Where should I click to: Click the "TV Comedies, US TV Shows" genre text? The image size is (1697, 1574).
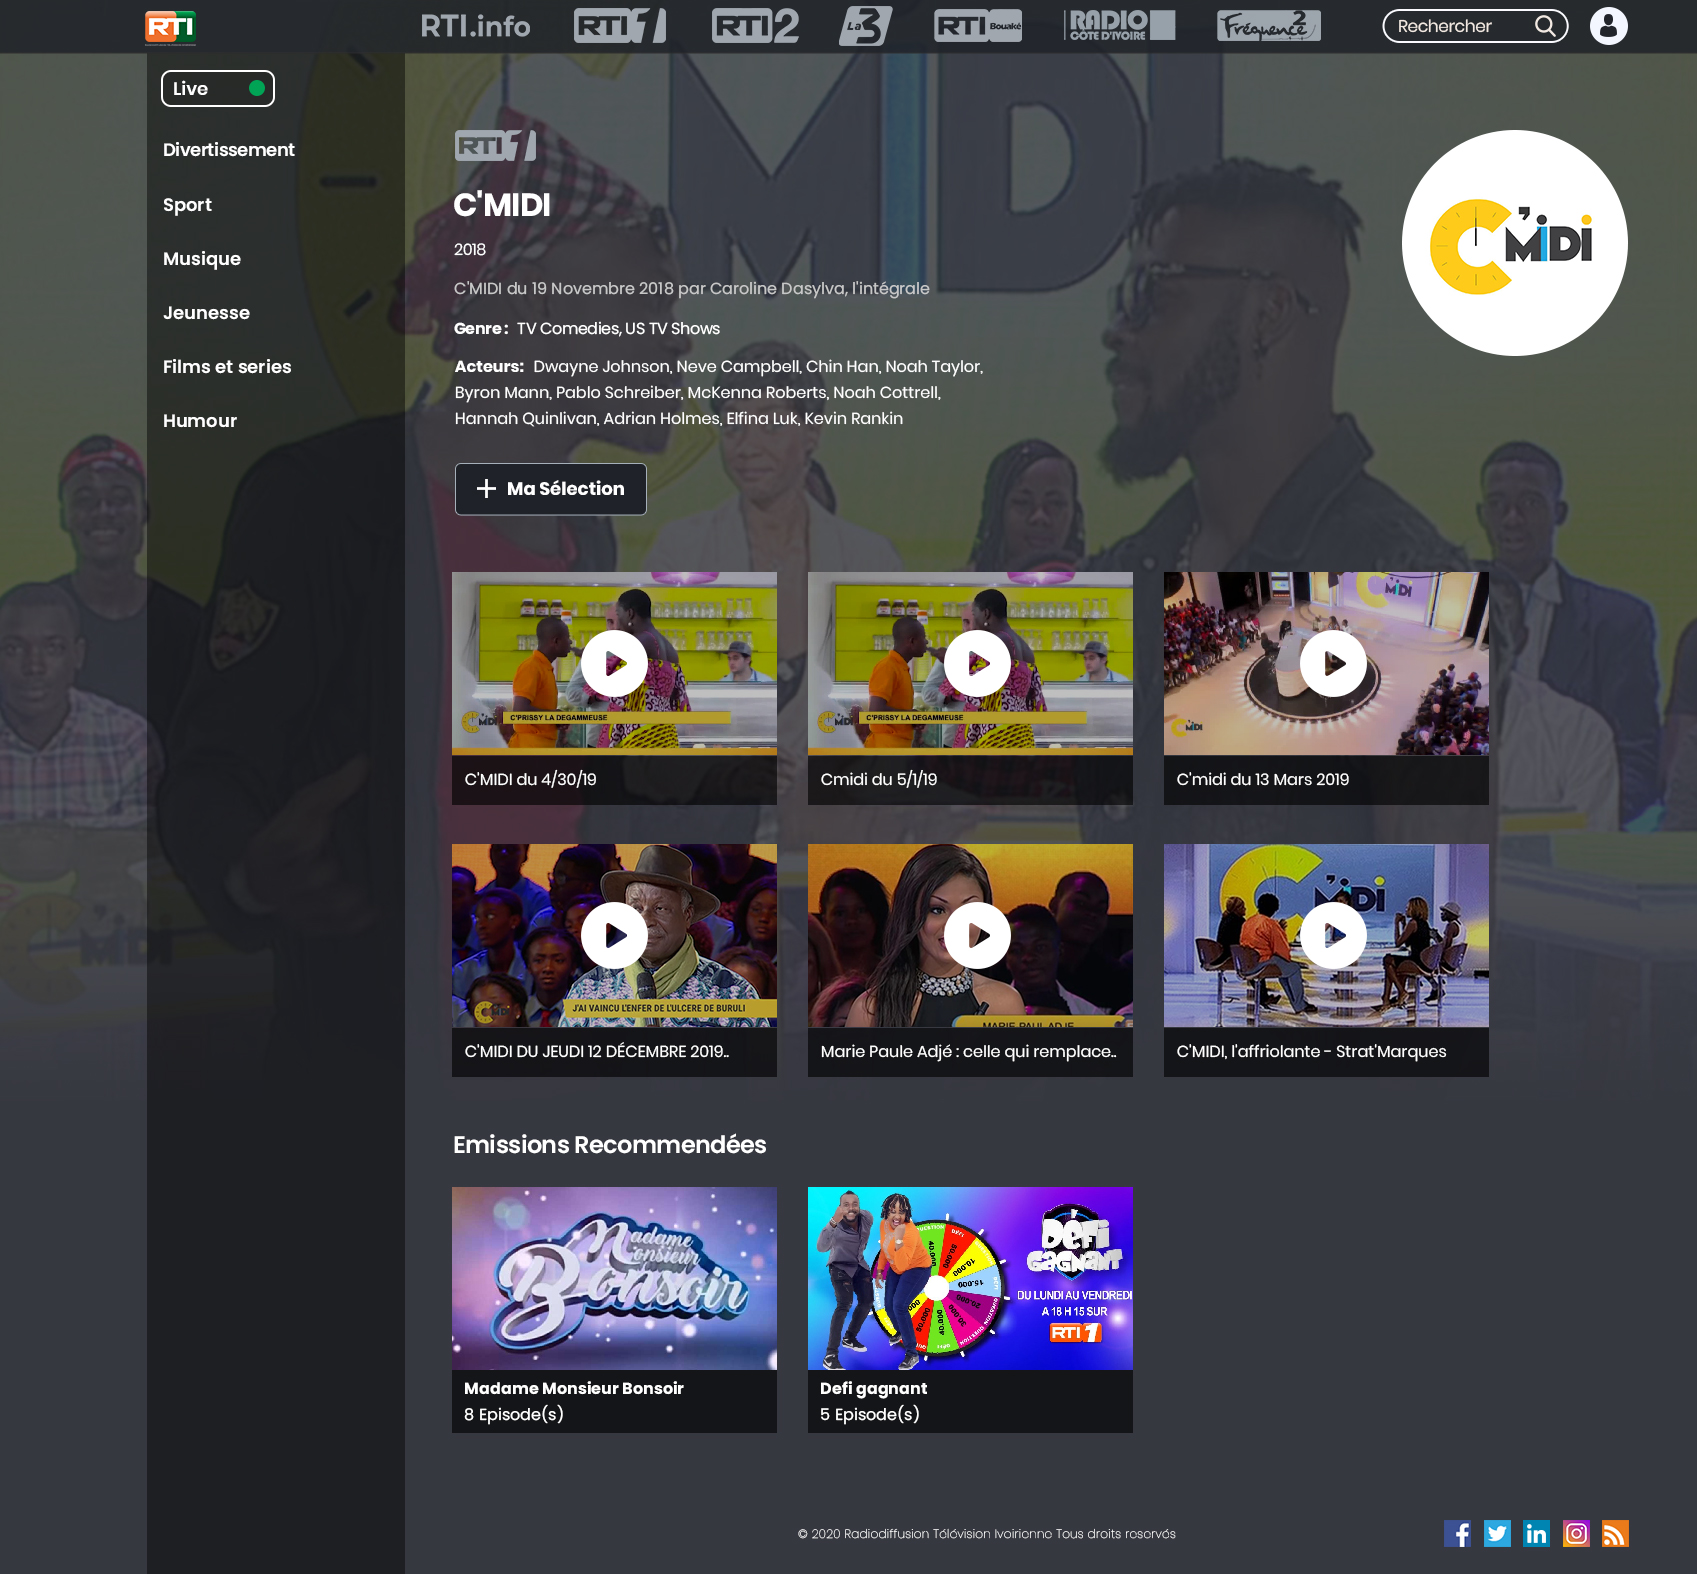point(618,329)
